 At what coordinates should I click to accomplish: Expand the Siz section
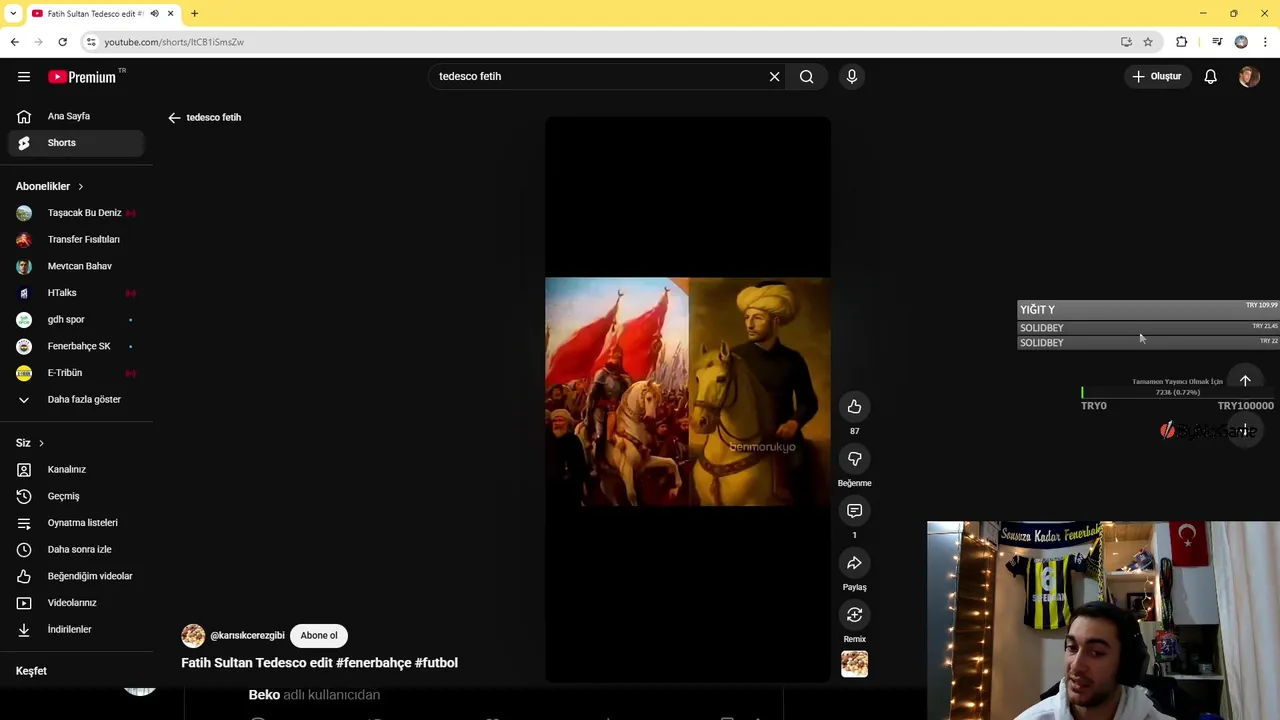point(30,443)
